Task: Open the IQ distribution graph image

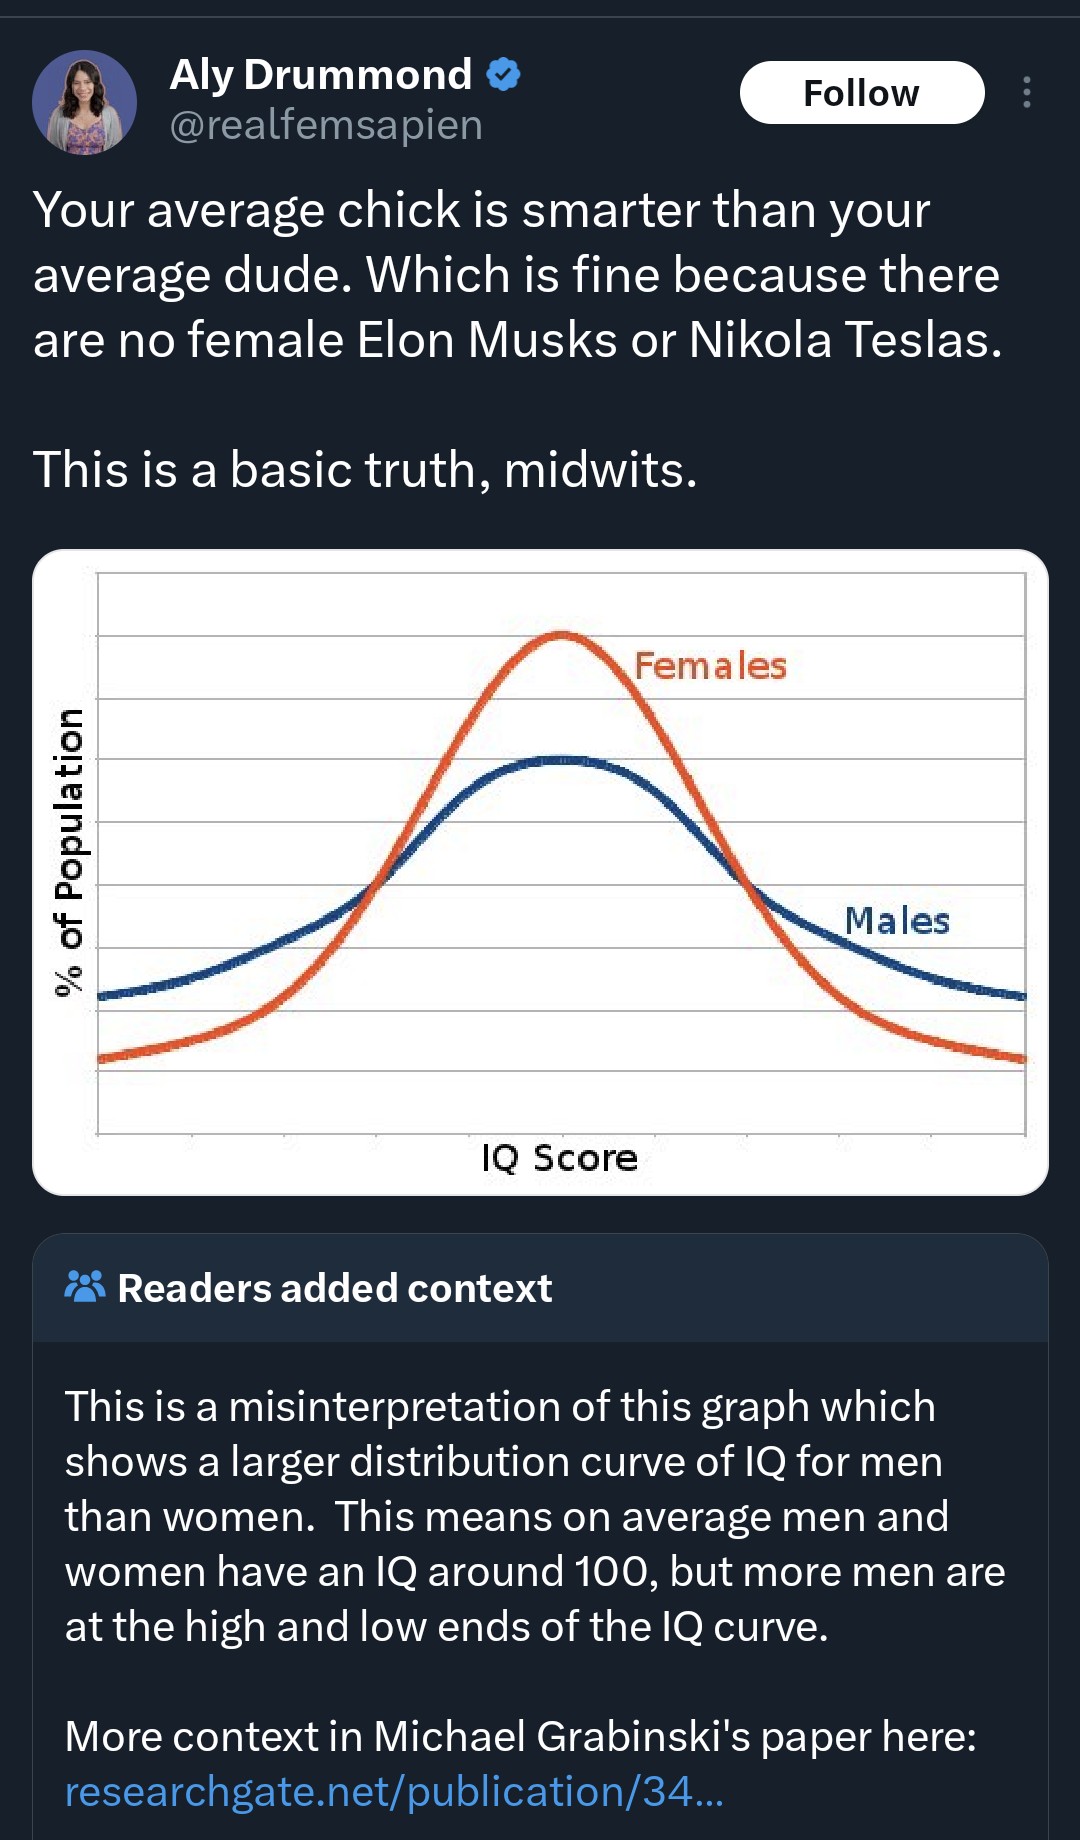Action: tap(540, 872)
